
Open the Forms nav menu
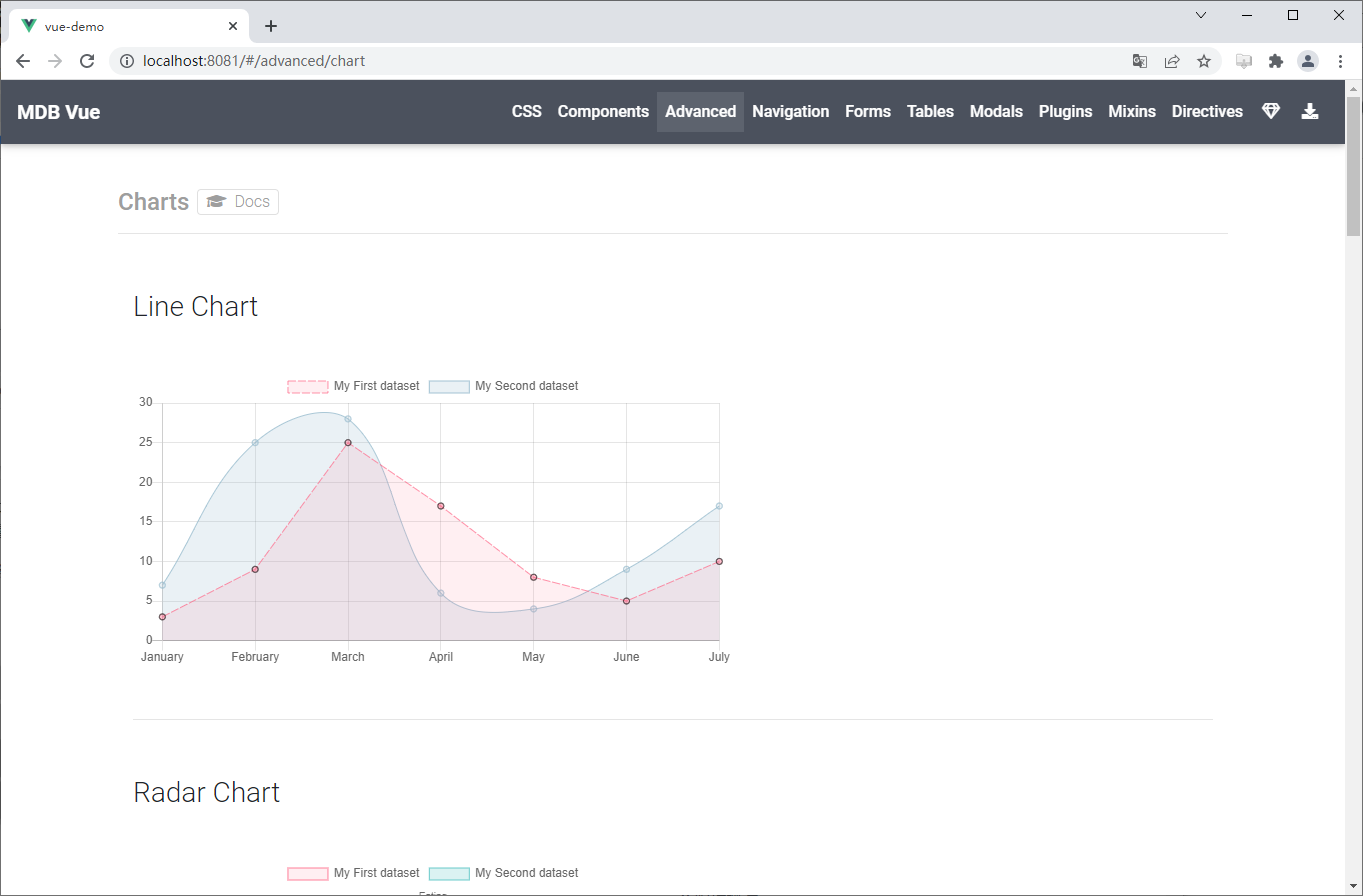point(868,112)
